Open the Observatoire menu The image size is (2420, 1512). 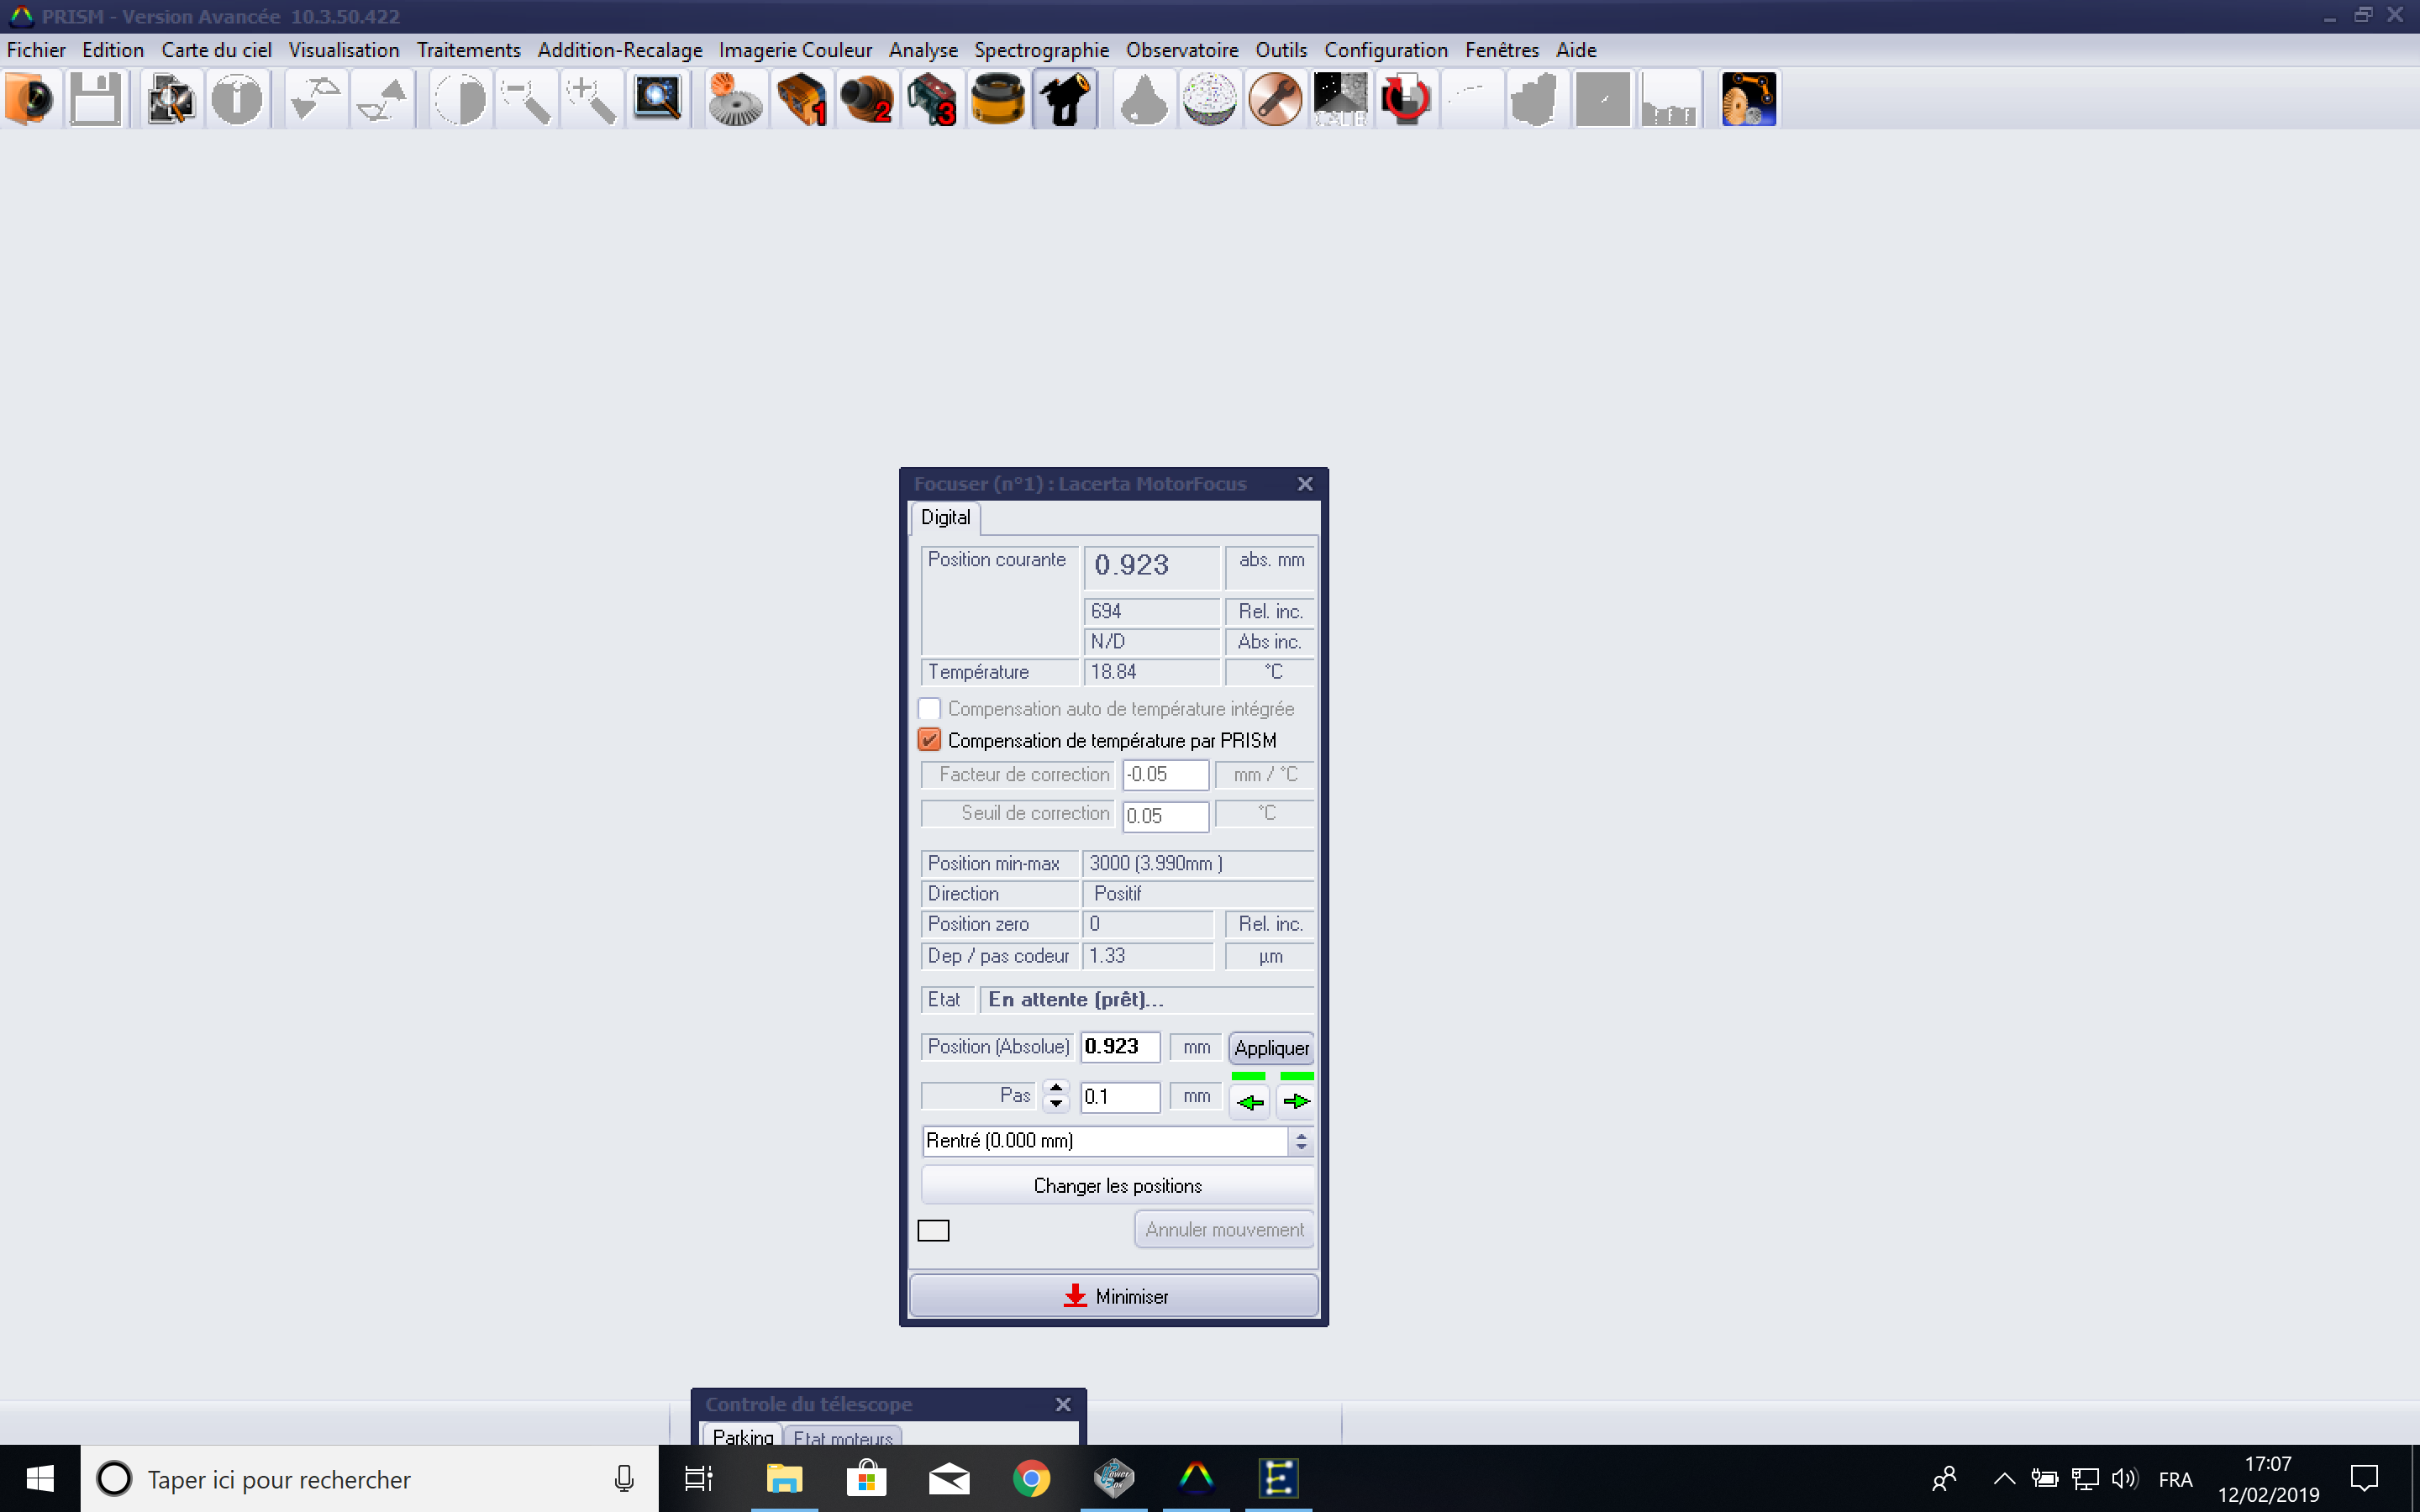click(x=1181, y=50)
